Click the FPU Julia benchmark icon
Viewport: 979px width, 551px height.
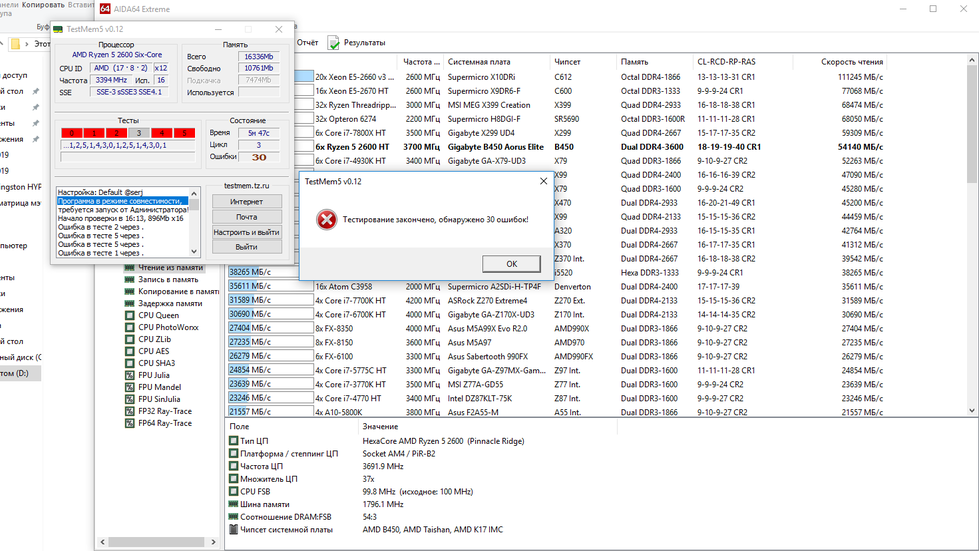(x=129, y=375)
